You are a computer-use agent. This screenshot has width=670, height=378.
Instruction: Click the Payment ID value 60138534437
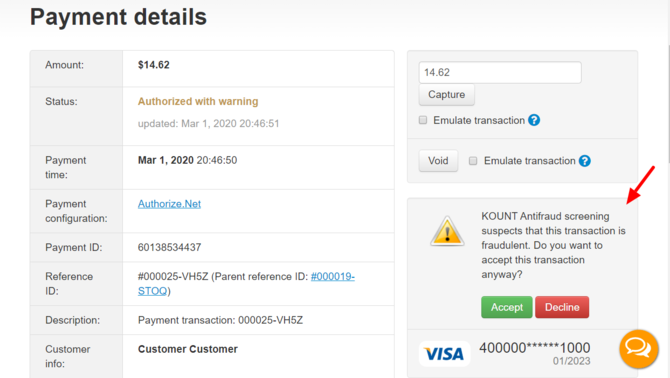tap(169, 247)
